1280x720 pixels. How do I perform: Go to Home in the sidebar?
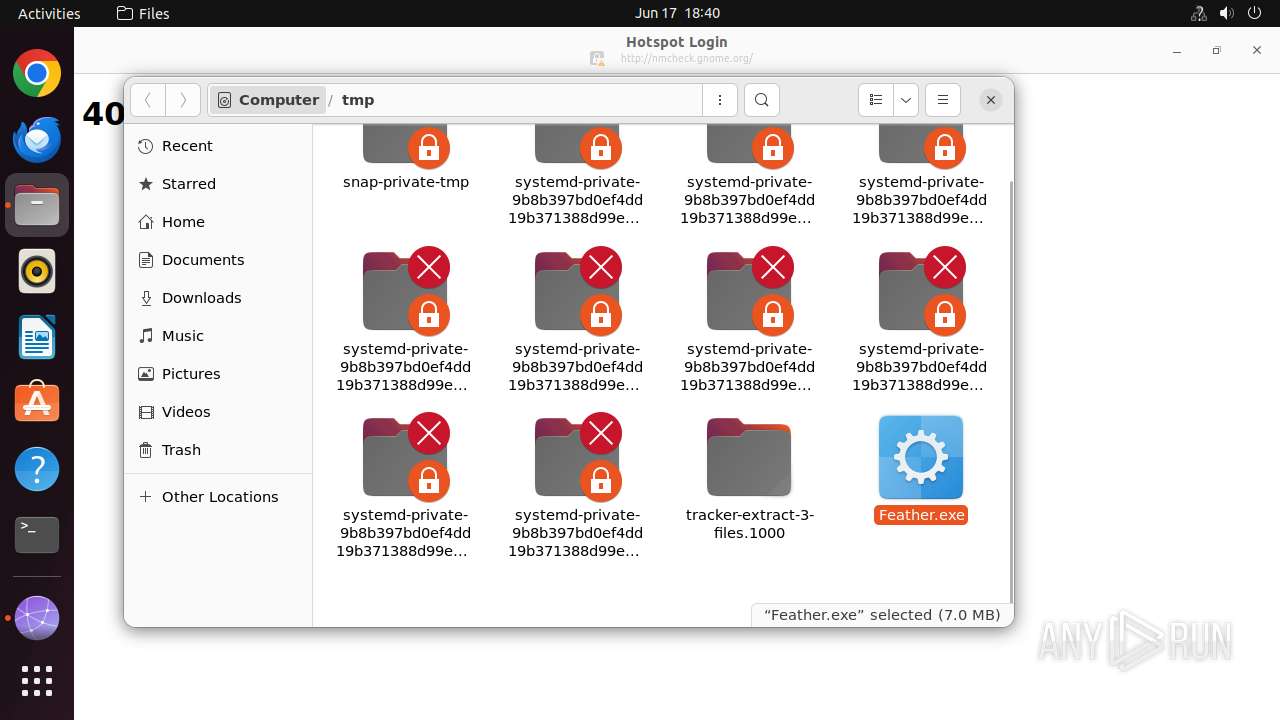tap(218, 222)
